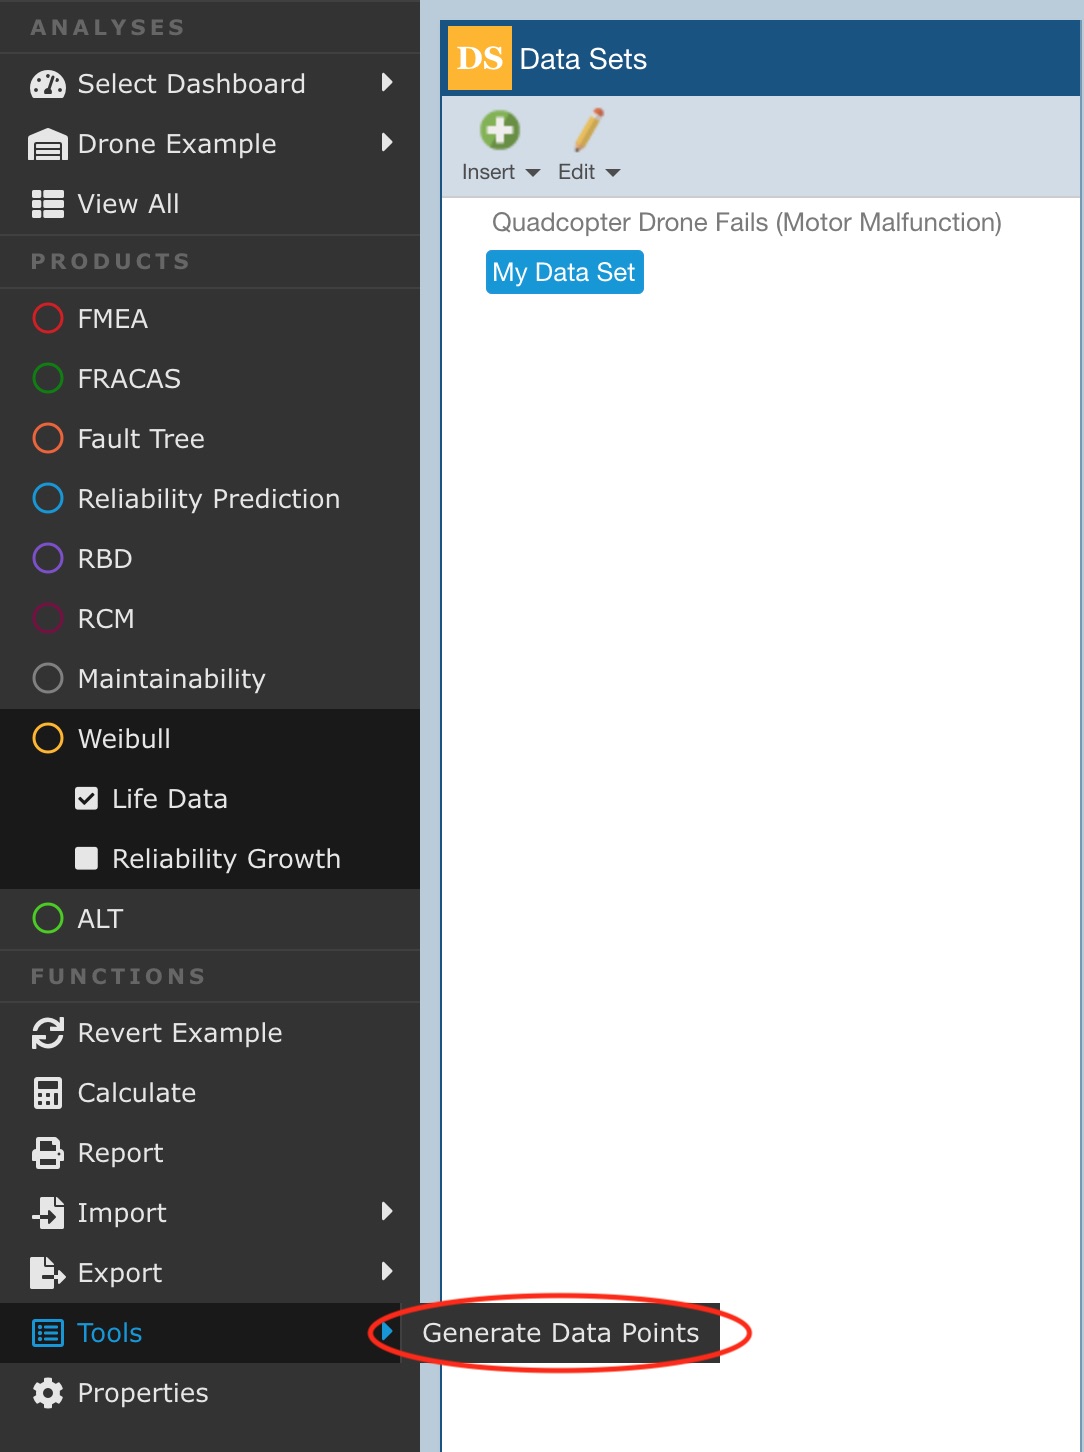Select the Fault Tree orange circle
The width and height of the screenshot is (1084, 1452).
(x=47, y=439)
